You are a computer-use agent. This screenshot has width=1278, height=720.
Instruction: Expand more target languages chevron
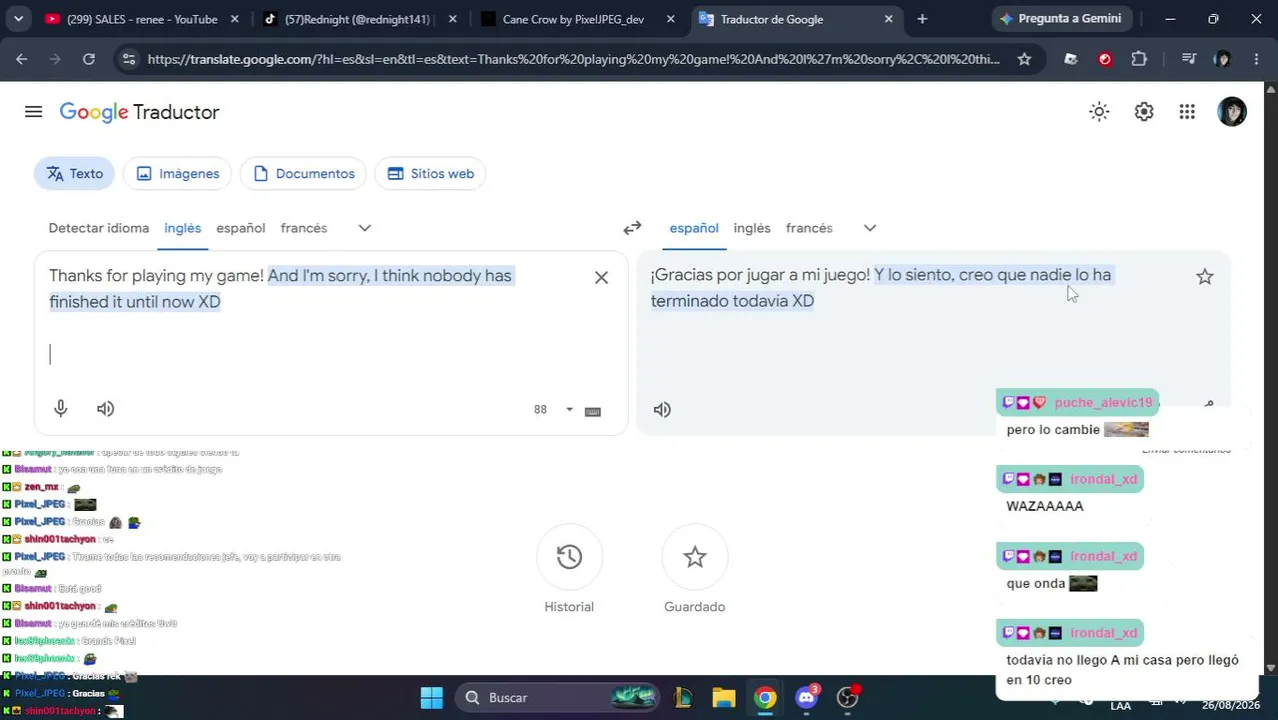click(870, 228)
